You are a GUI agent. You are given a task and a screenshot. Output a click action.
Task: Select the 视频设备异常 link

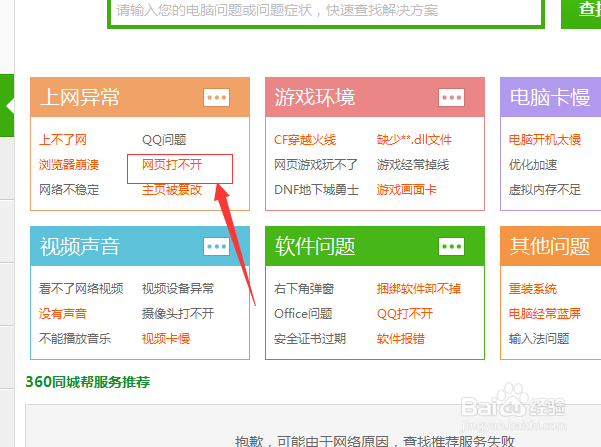178,289
